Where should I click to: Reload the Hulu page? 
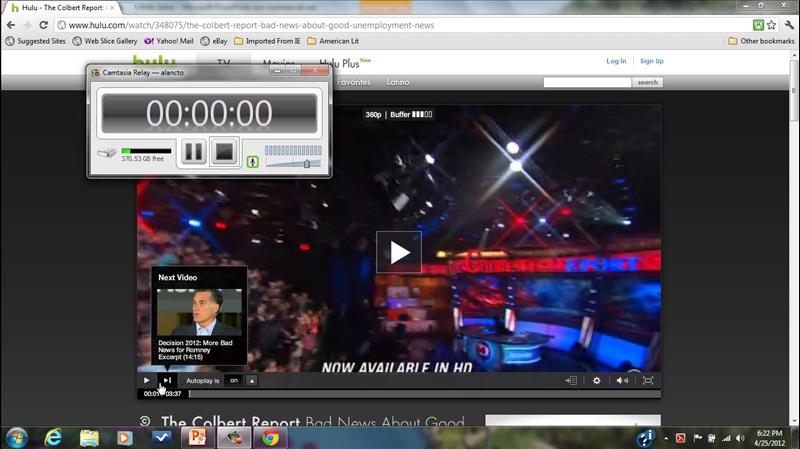(43, 25)
